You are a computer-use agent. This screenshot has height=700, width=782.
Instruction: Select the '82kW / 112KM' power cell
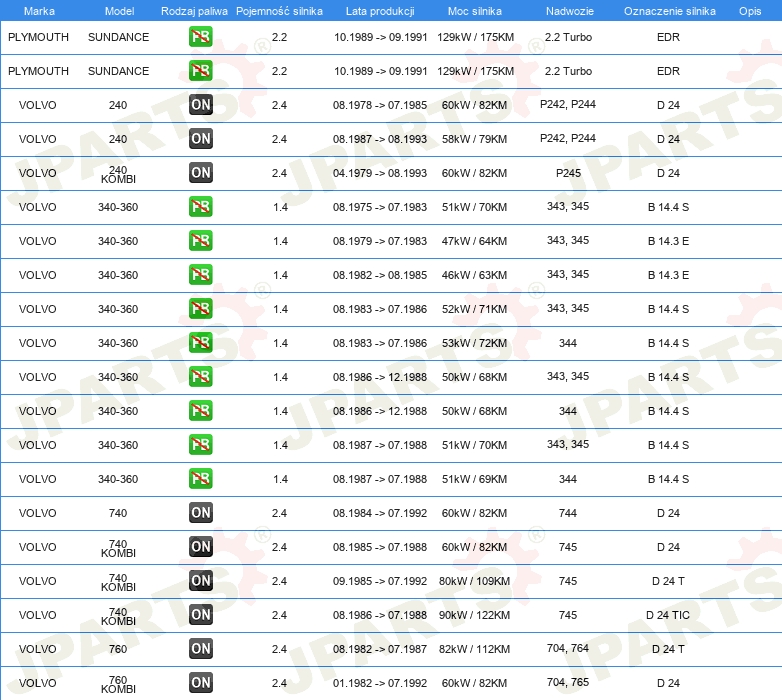pyautogui.click(x=474, y=649)
